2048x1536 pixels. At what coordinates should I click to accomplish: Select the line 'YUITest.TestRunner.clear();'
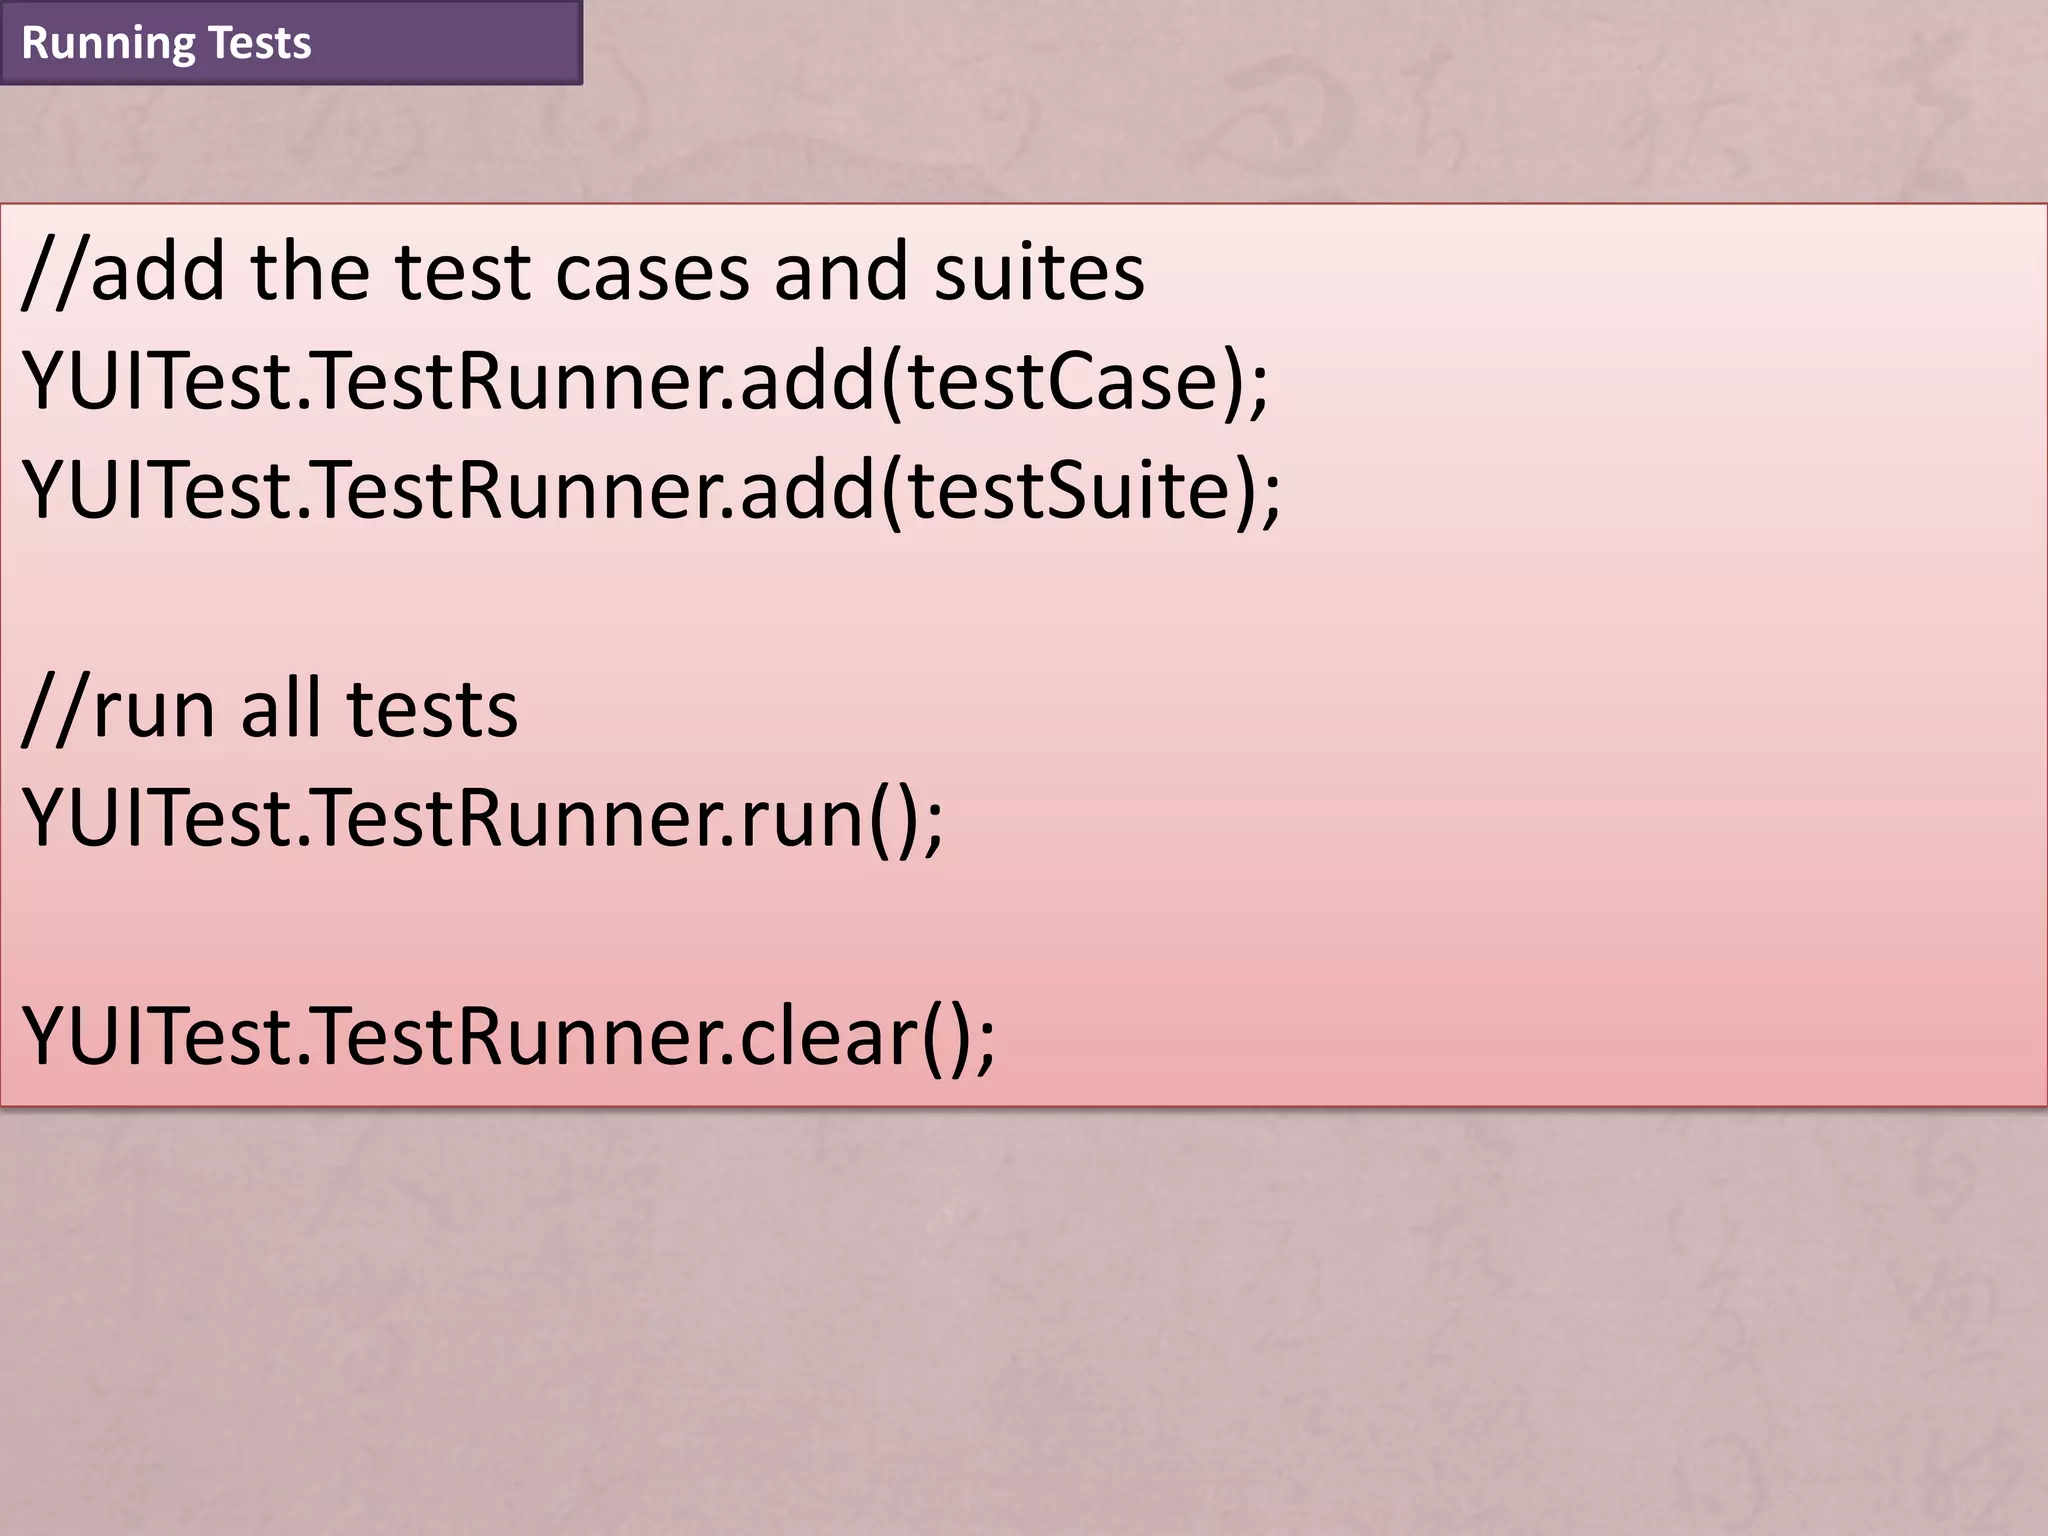(510, 1037)
